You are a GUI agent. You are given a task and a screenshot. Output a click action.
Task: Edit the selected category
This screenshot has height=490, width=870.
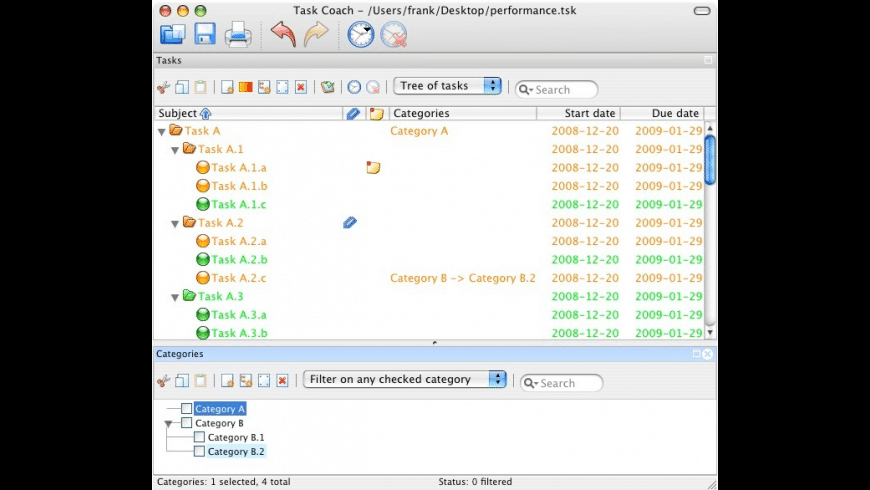(264, 381)
